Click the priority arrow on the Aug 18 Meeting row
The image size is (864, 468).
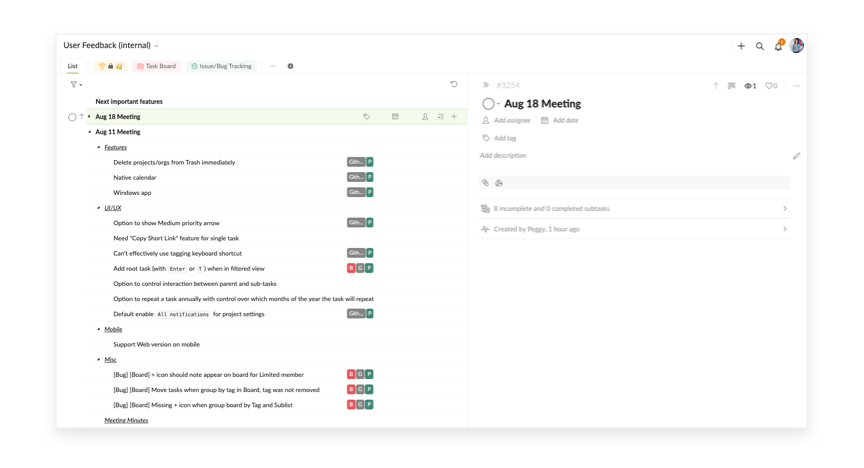tap(82, 117)
